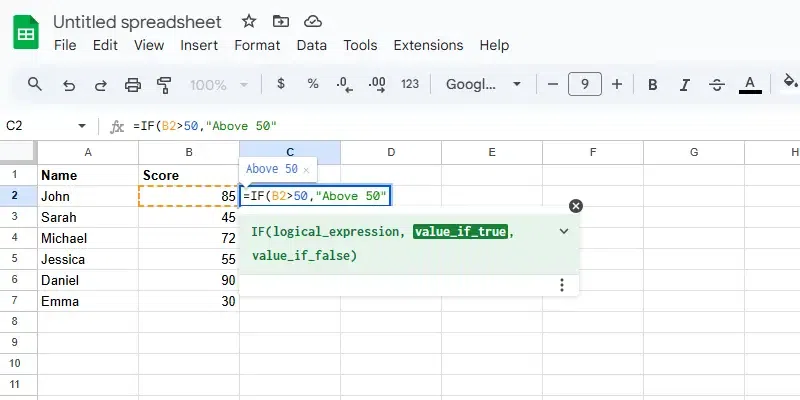Open the Data menu
The image size is (800, 400).
coord(311,45)
